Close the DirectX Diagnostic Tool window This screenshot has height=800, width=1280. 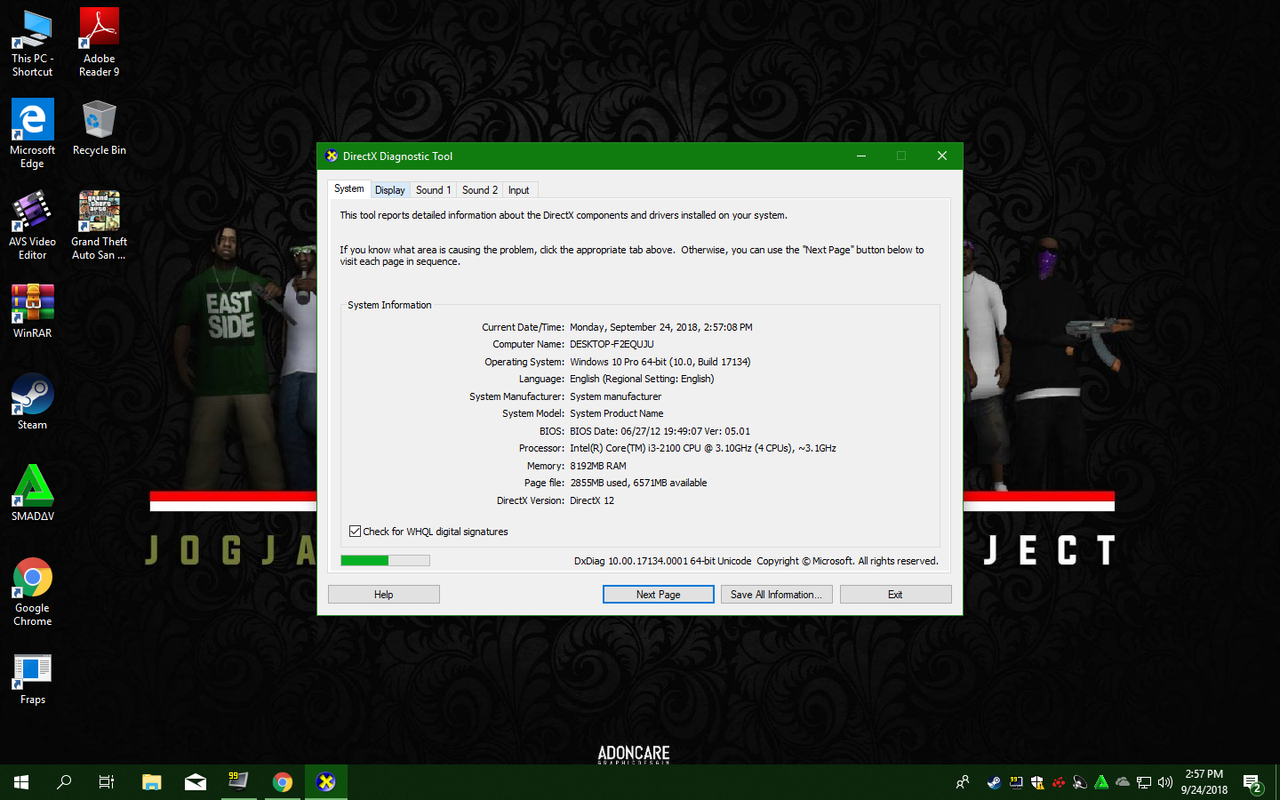coord(942,156)
